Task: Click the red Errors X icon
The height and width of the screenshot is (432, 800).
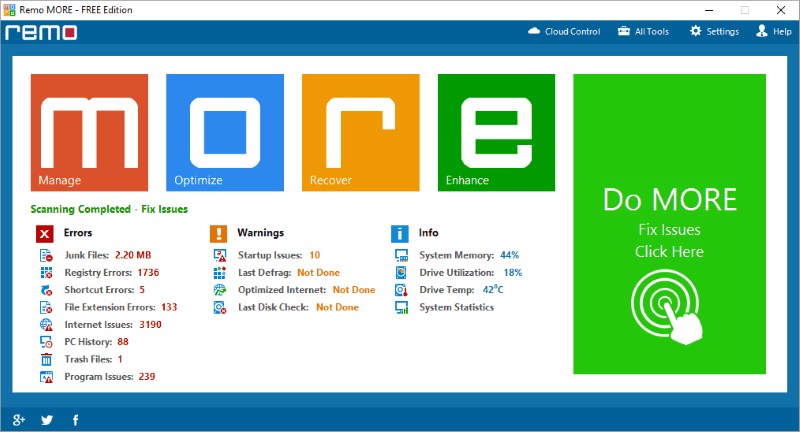Action: click(44, 234)
